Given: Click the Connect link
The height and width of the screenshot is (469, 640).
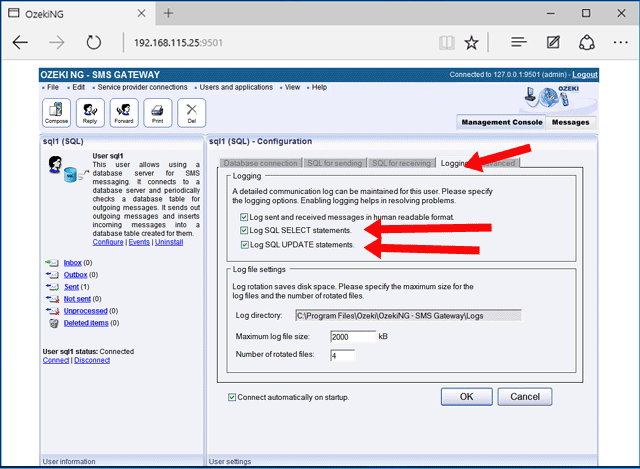Looking at the screenshot, I should [x=56, y=360].
